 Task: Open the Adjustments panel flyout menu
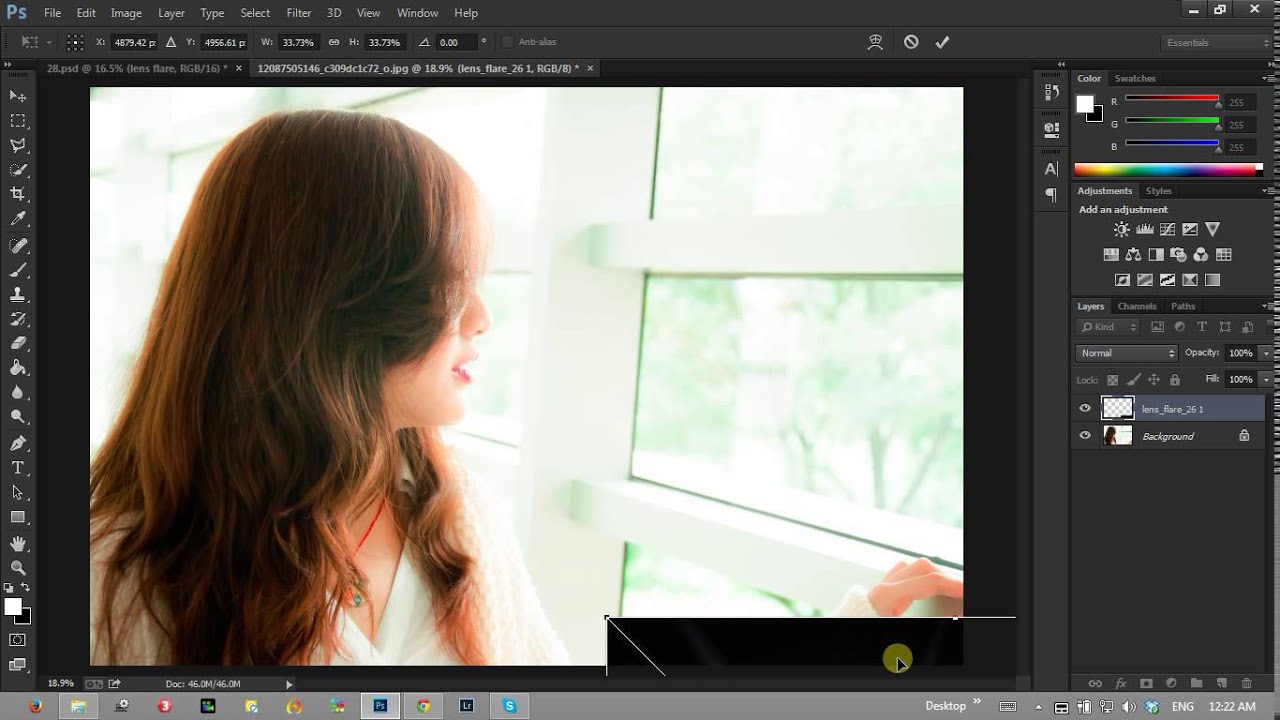(1269, 191)
